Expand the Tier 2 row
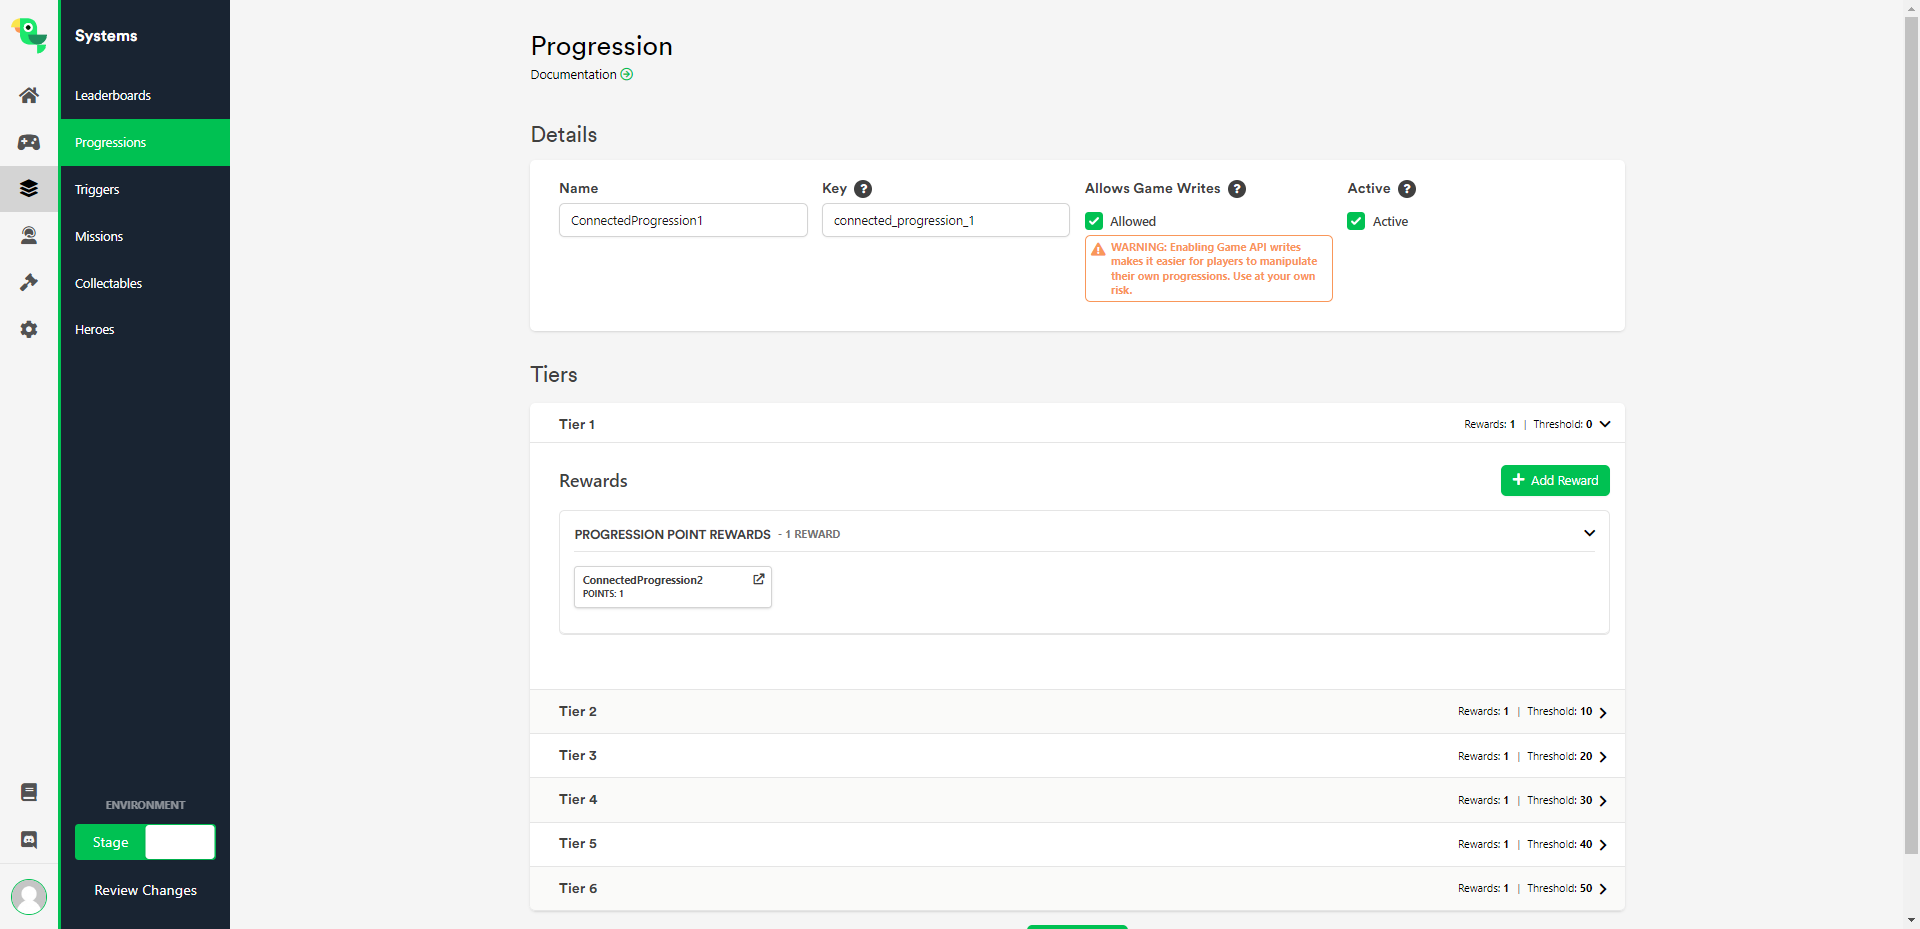The image size is (1920, 929). [x=1602, y=712]
